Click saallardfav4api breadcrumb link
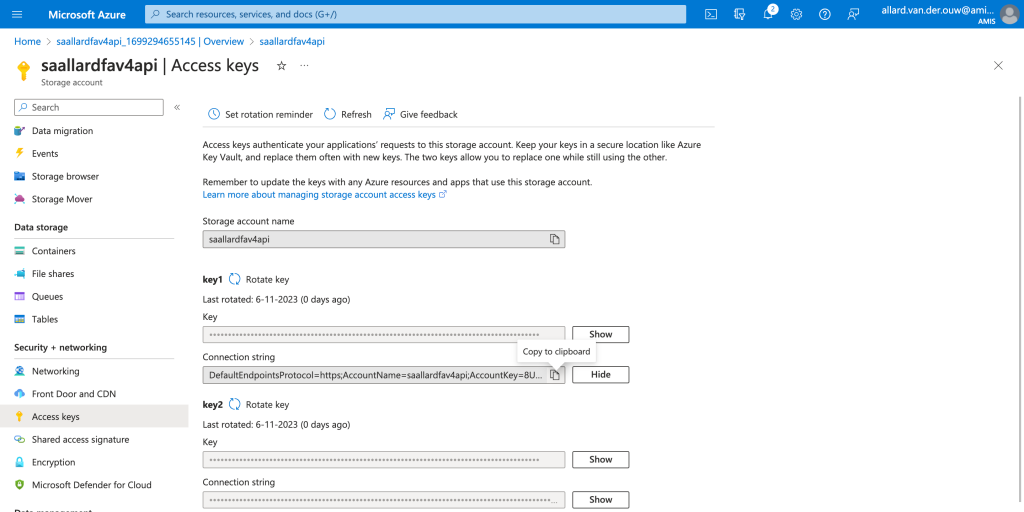 click(x=292, y=41)
